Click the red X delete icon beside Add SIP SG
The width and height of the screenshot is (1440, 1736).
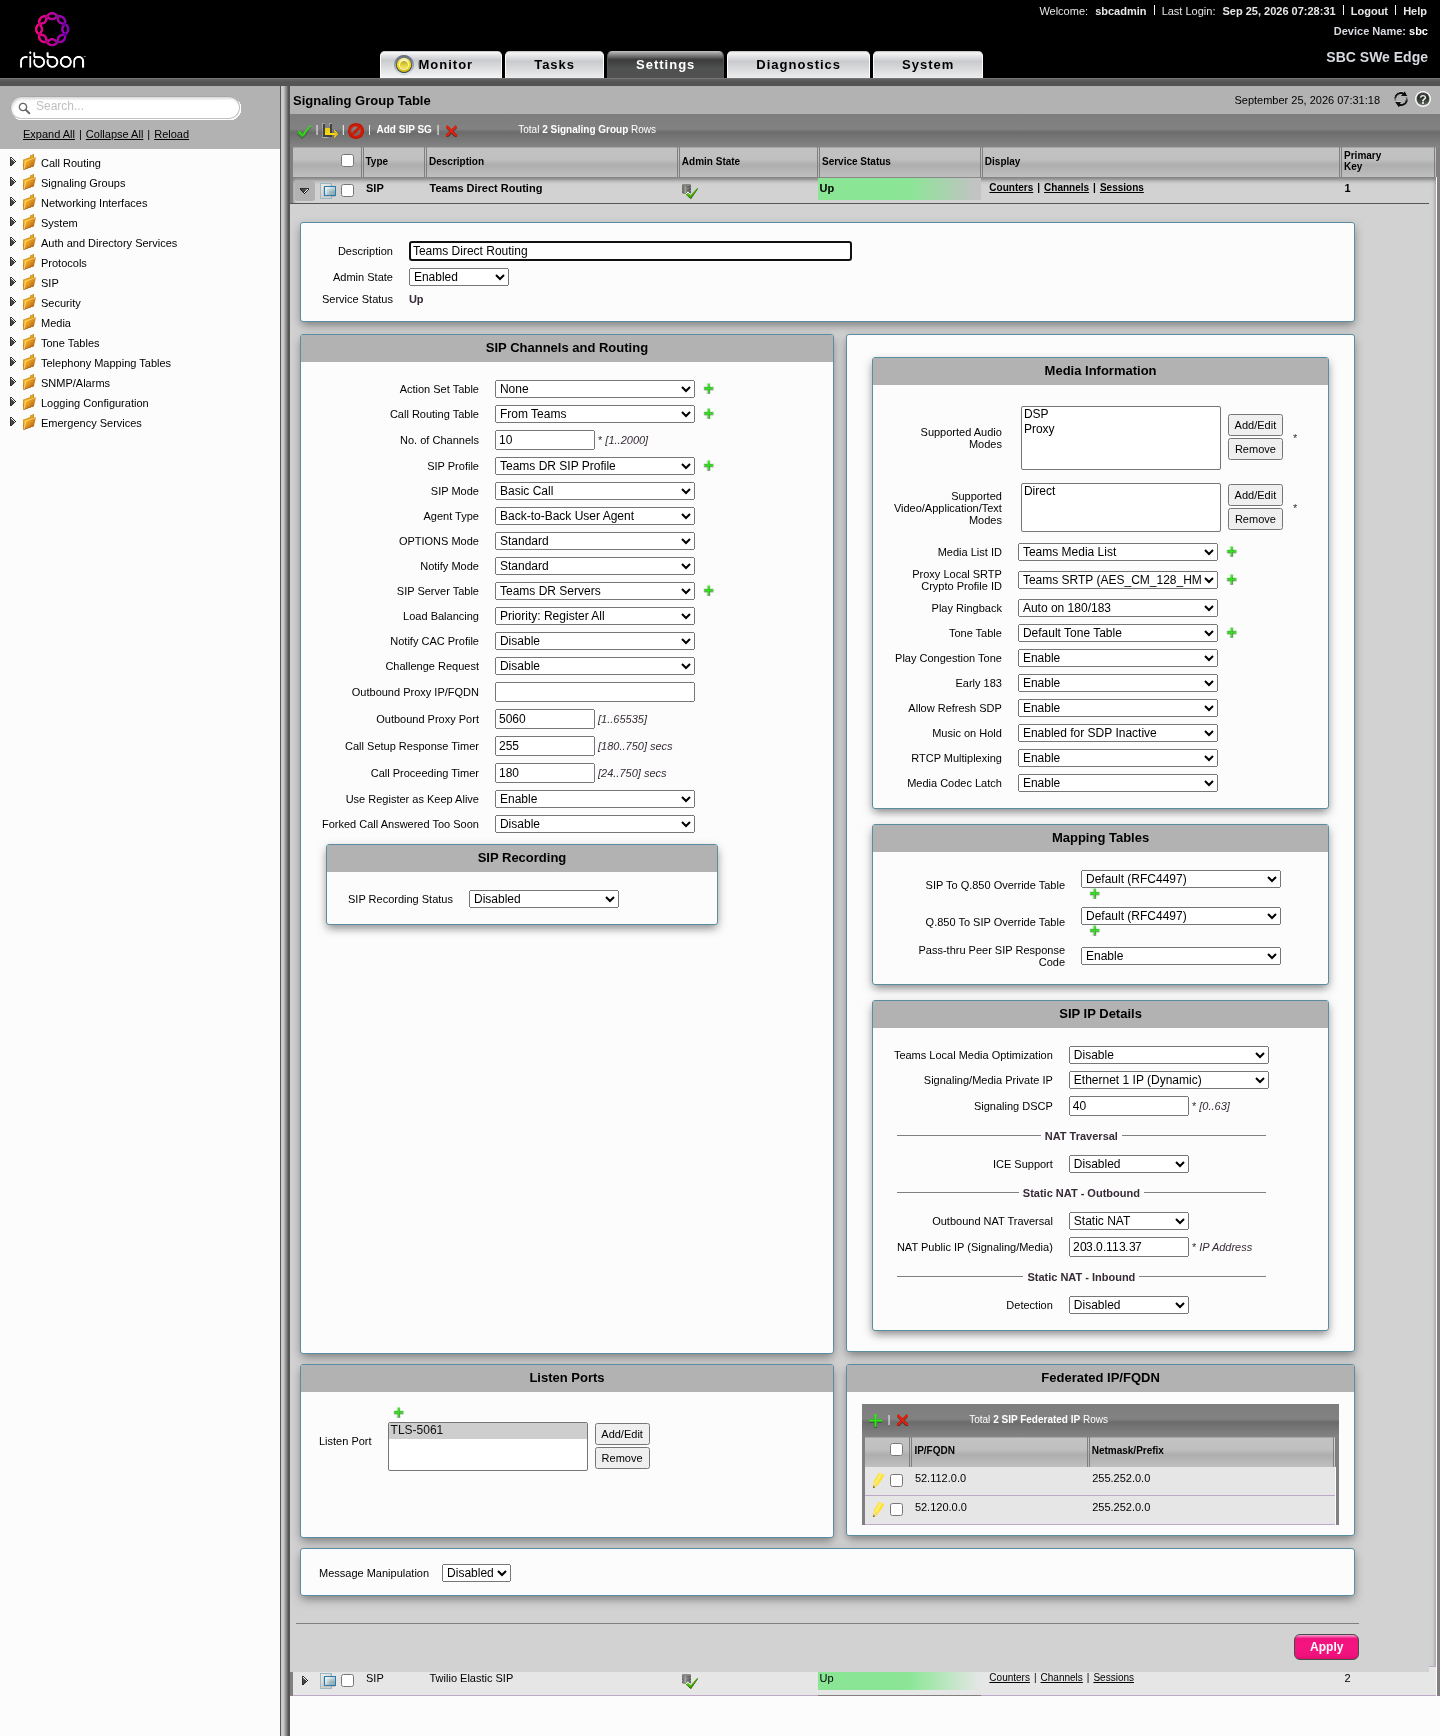(x=451, y=131)
